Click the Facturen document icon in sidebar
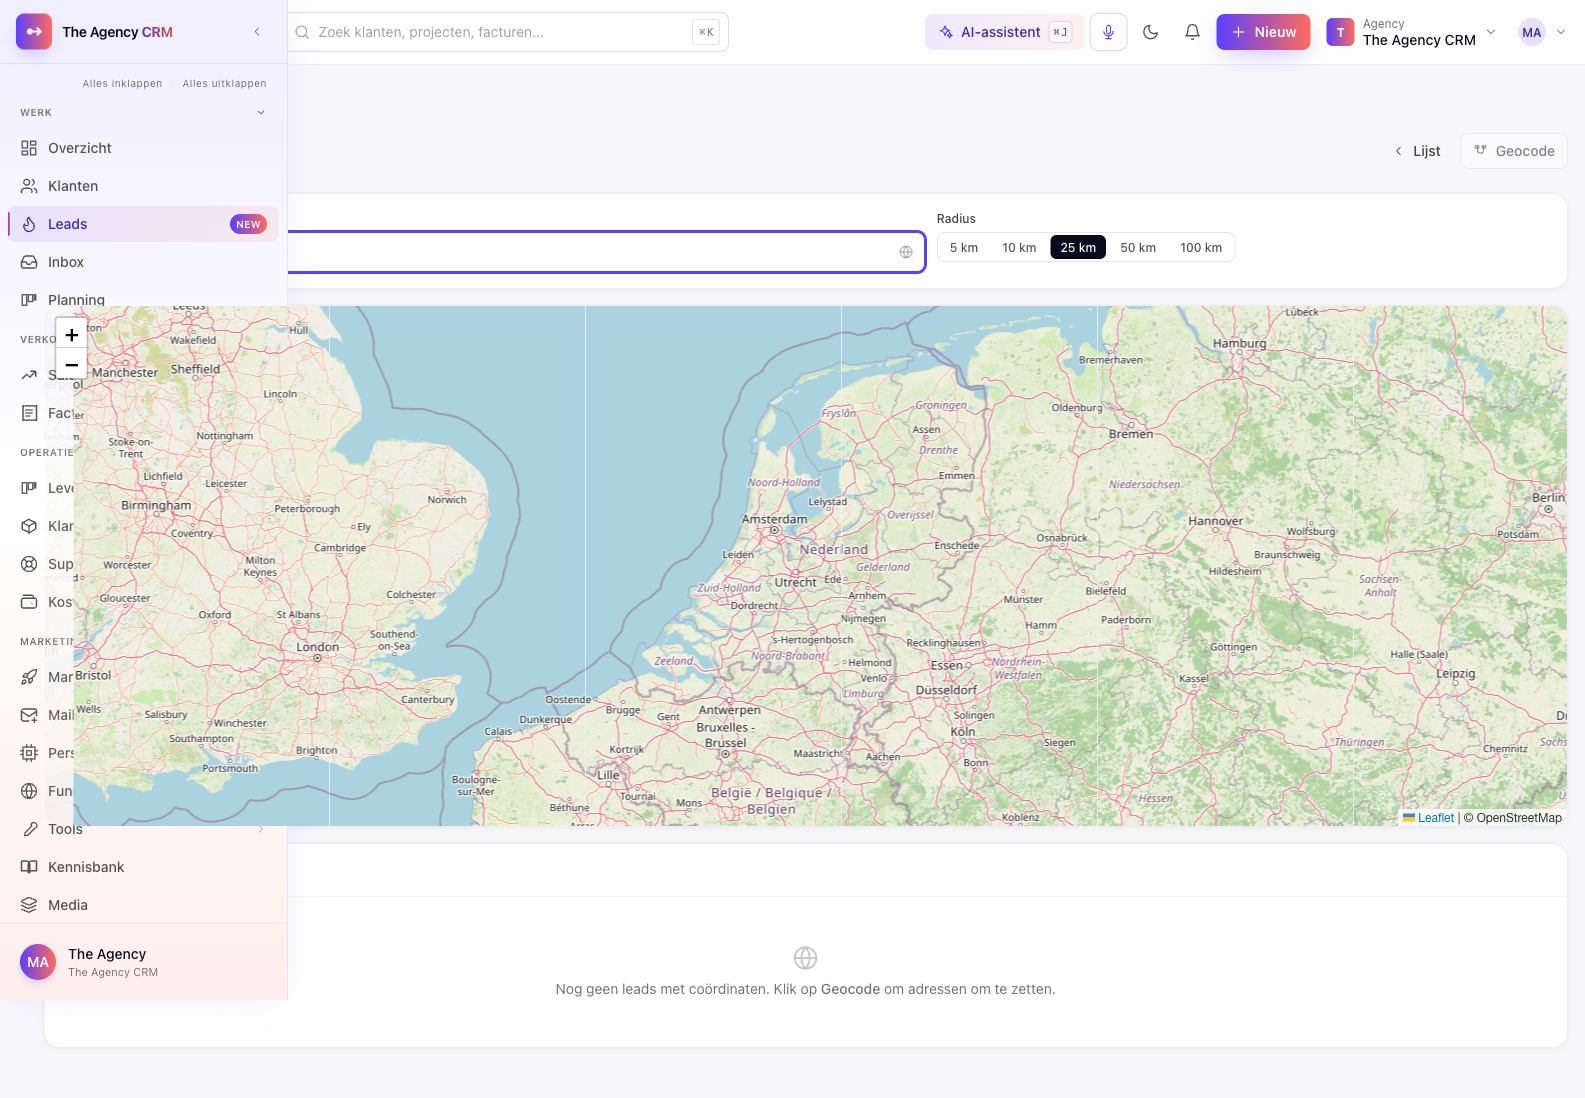Screen dimensions: 1585x1098 coord(29,413)
